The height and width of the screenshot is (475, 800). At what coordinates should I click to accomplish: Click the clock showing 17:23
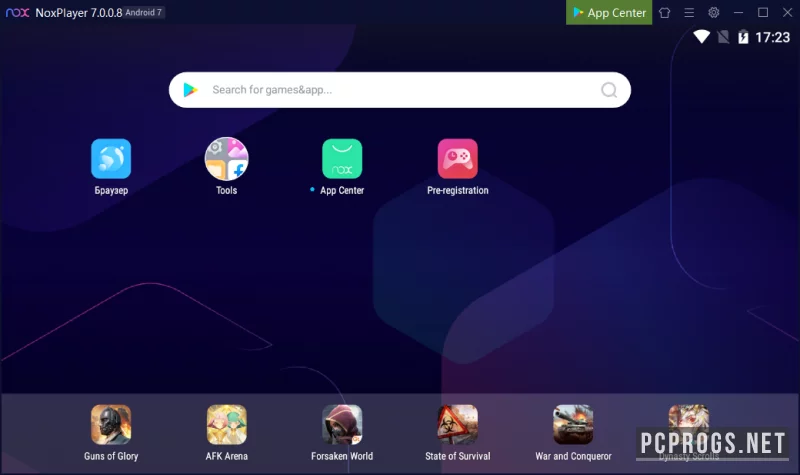pos(772,37)
